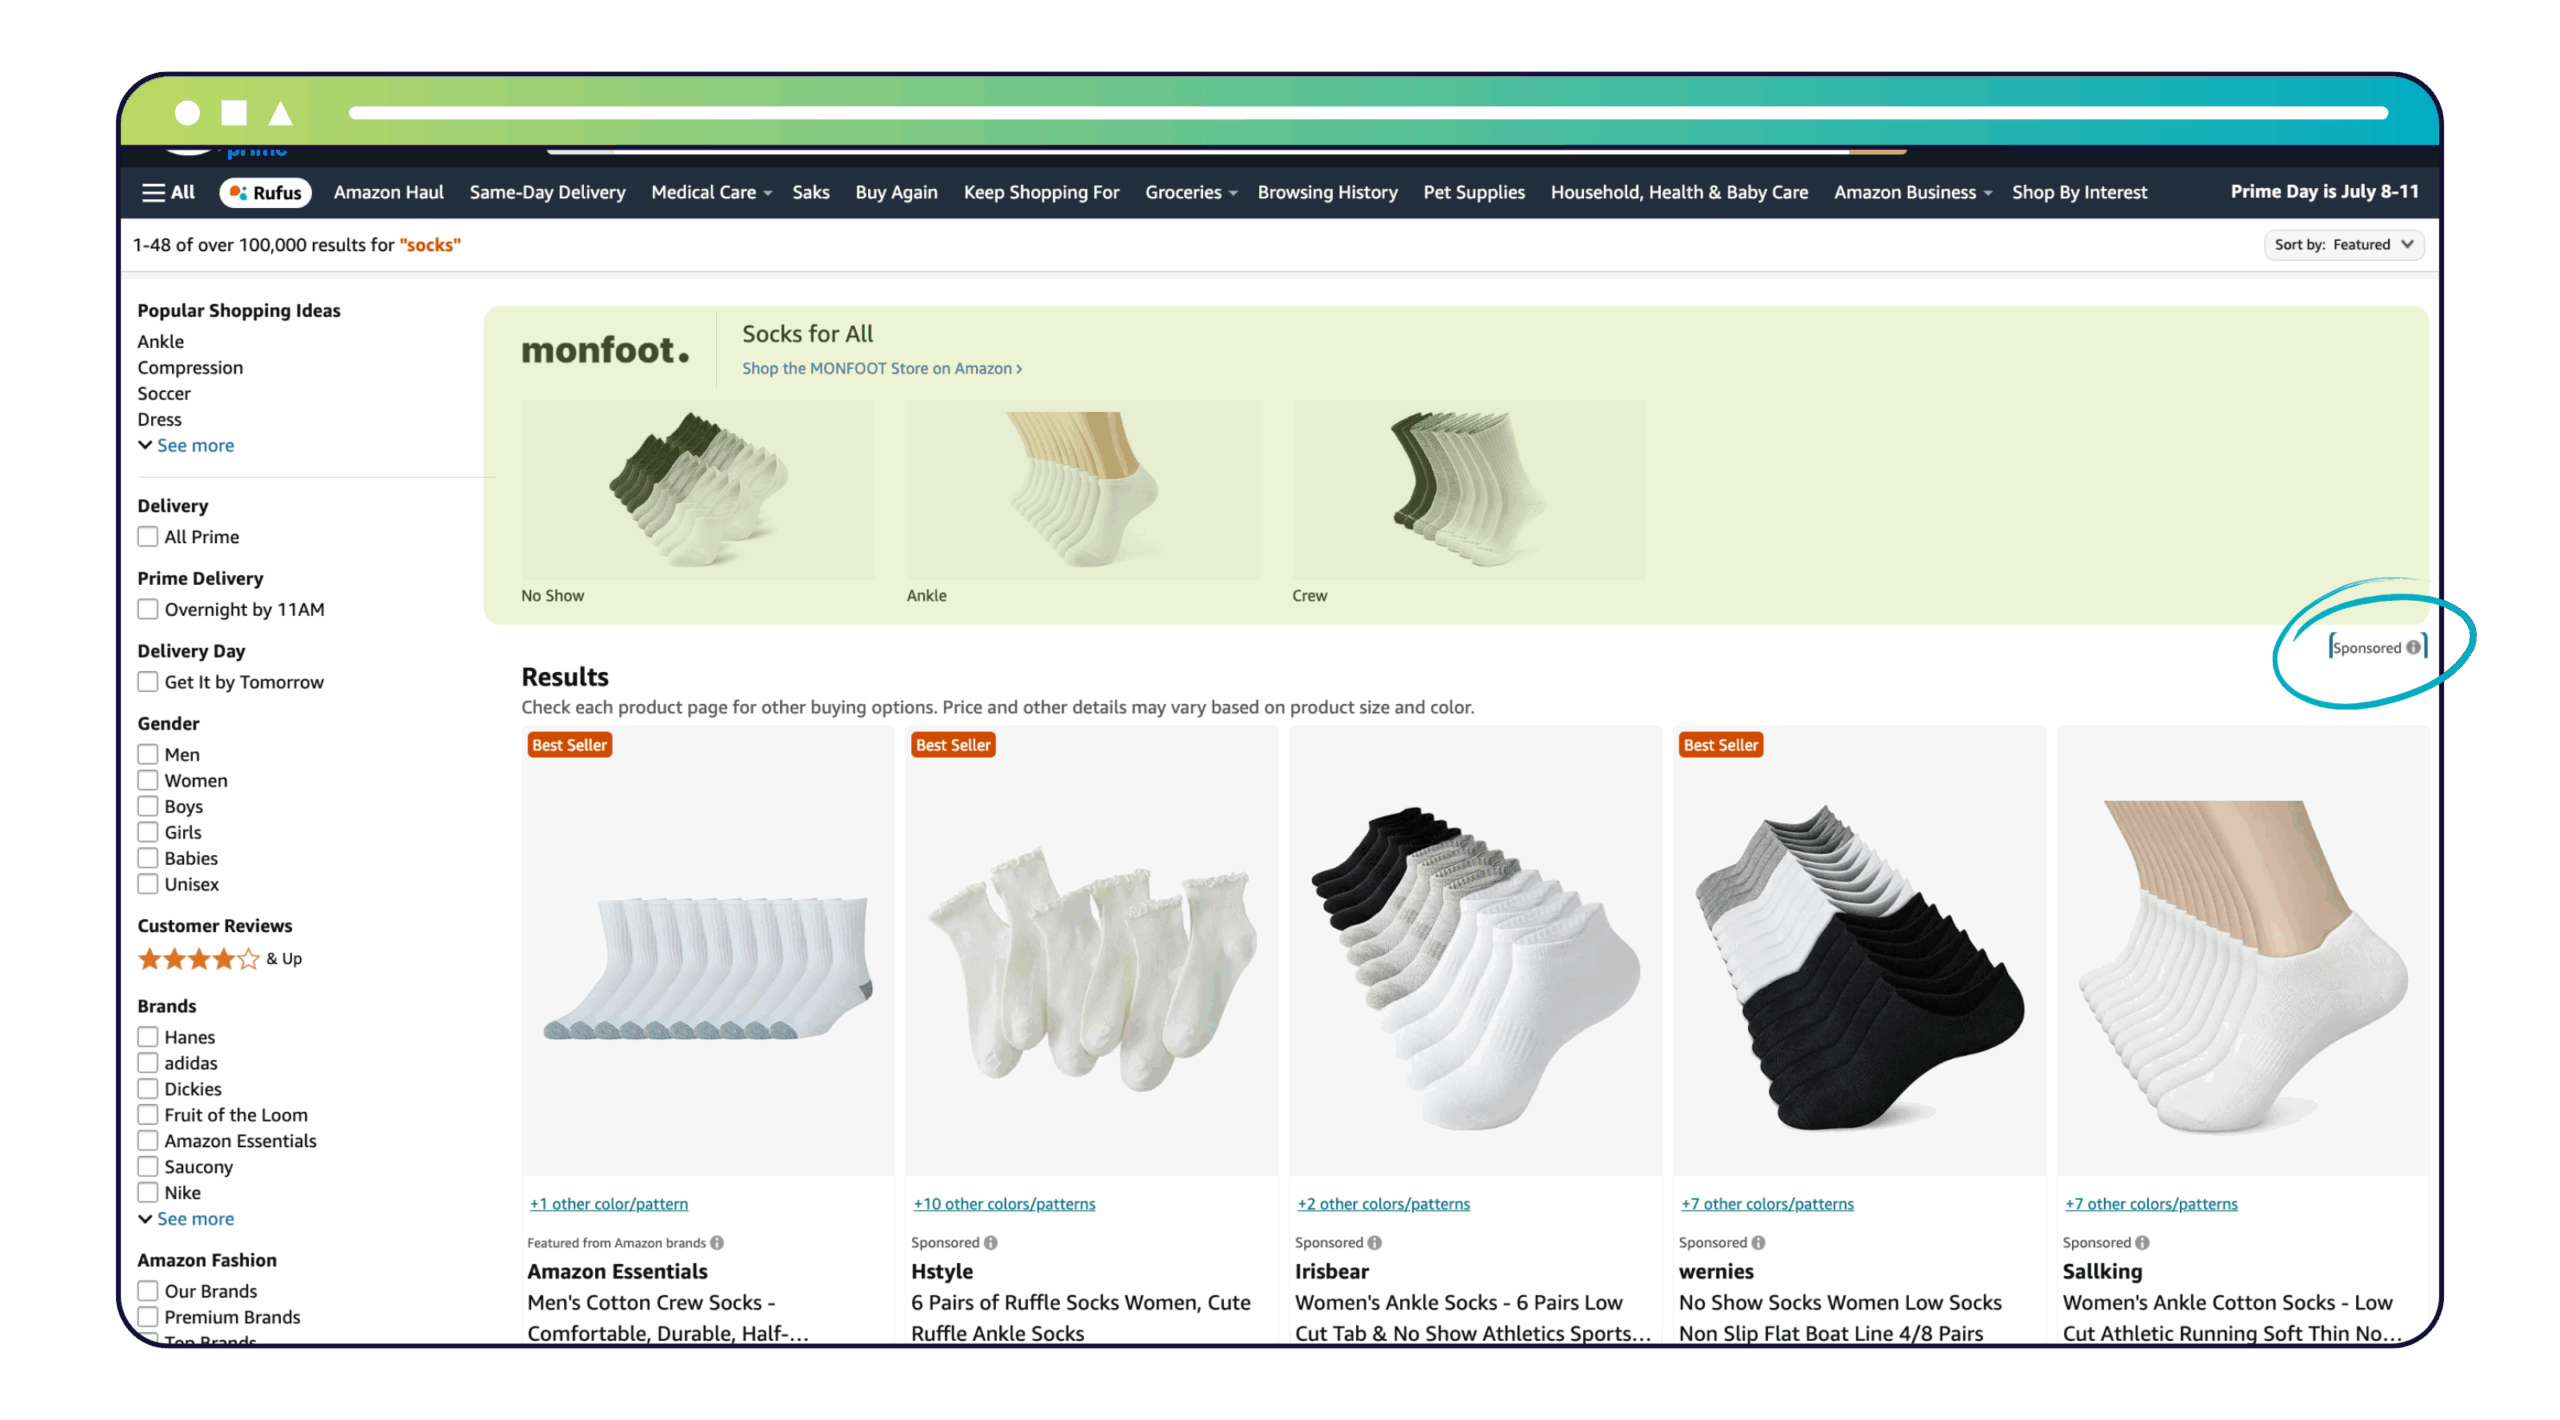This screenshot has height=1420, width=2560.
Task: Filter by Nike brand
Action: [x=148, y=1193]
